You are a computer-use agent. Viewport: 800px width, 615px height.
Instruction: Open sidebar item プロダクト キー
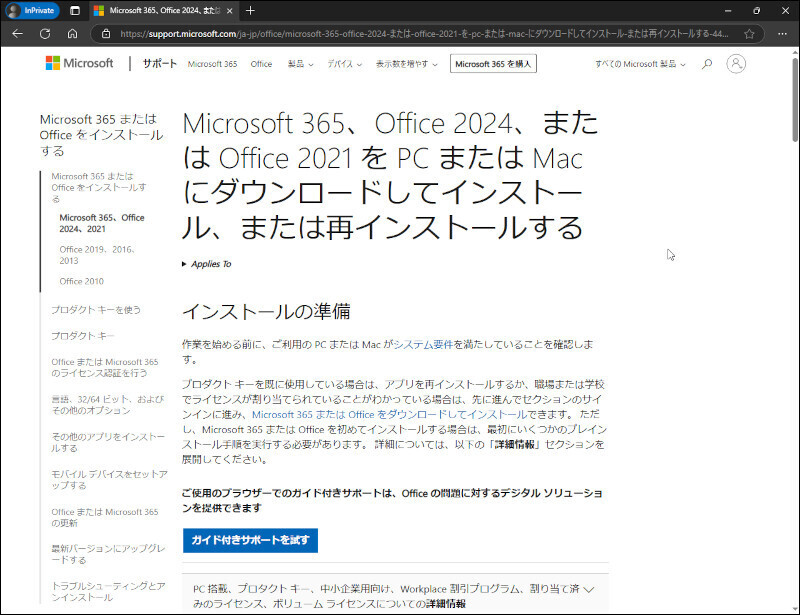[x=83, y=336]
